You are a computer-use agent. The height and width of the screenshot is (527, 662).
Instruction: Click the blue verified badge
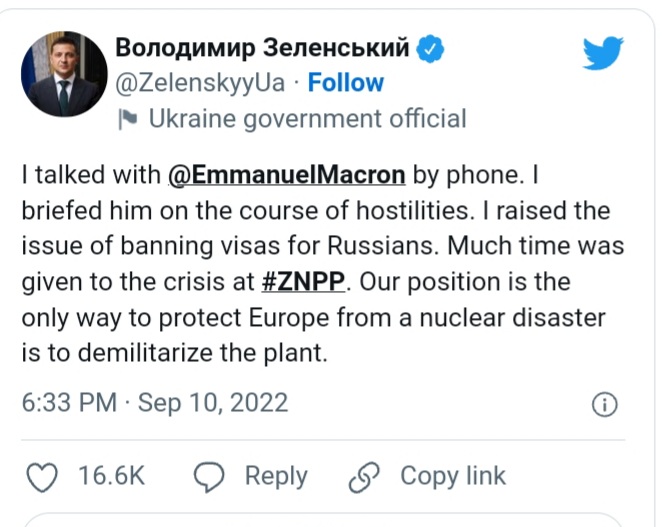(x=431, y=47)
